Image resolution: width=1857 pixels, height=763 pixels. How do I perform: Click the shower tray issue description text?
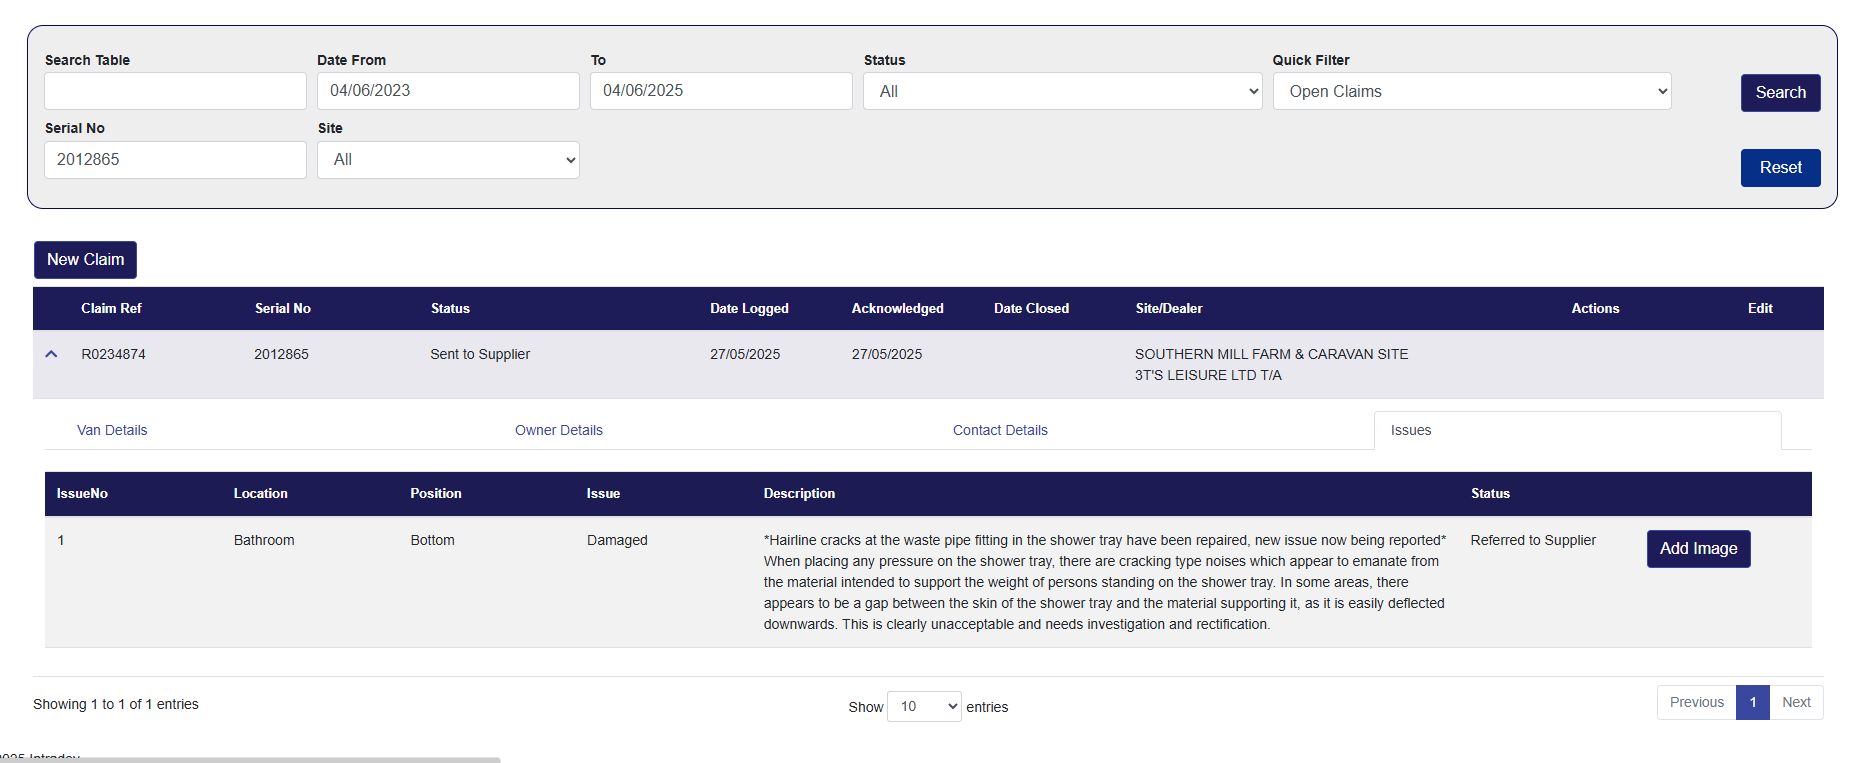(x=1105, y=582)
